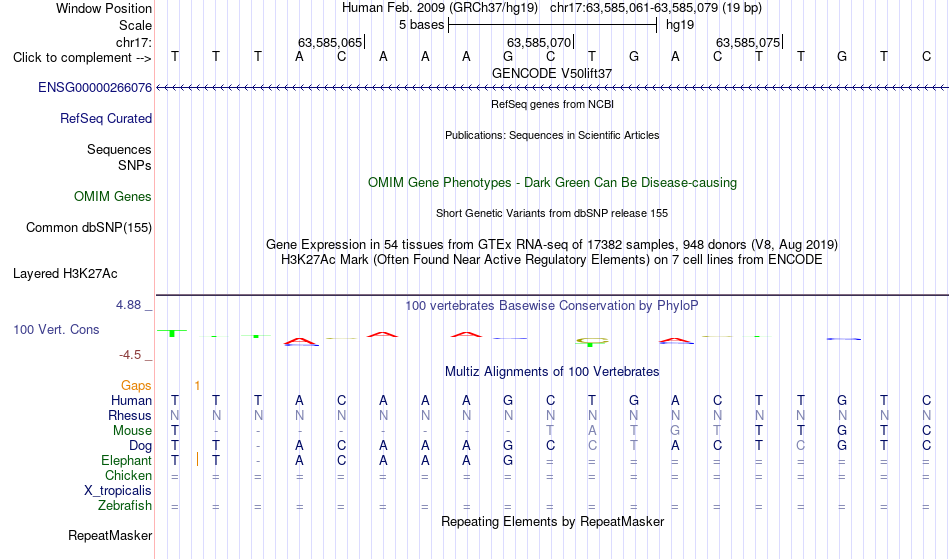This screenshot has width=950, height=559.
Task: Click the OMIM Gene Phenotypes title
Action: [552, 182]
